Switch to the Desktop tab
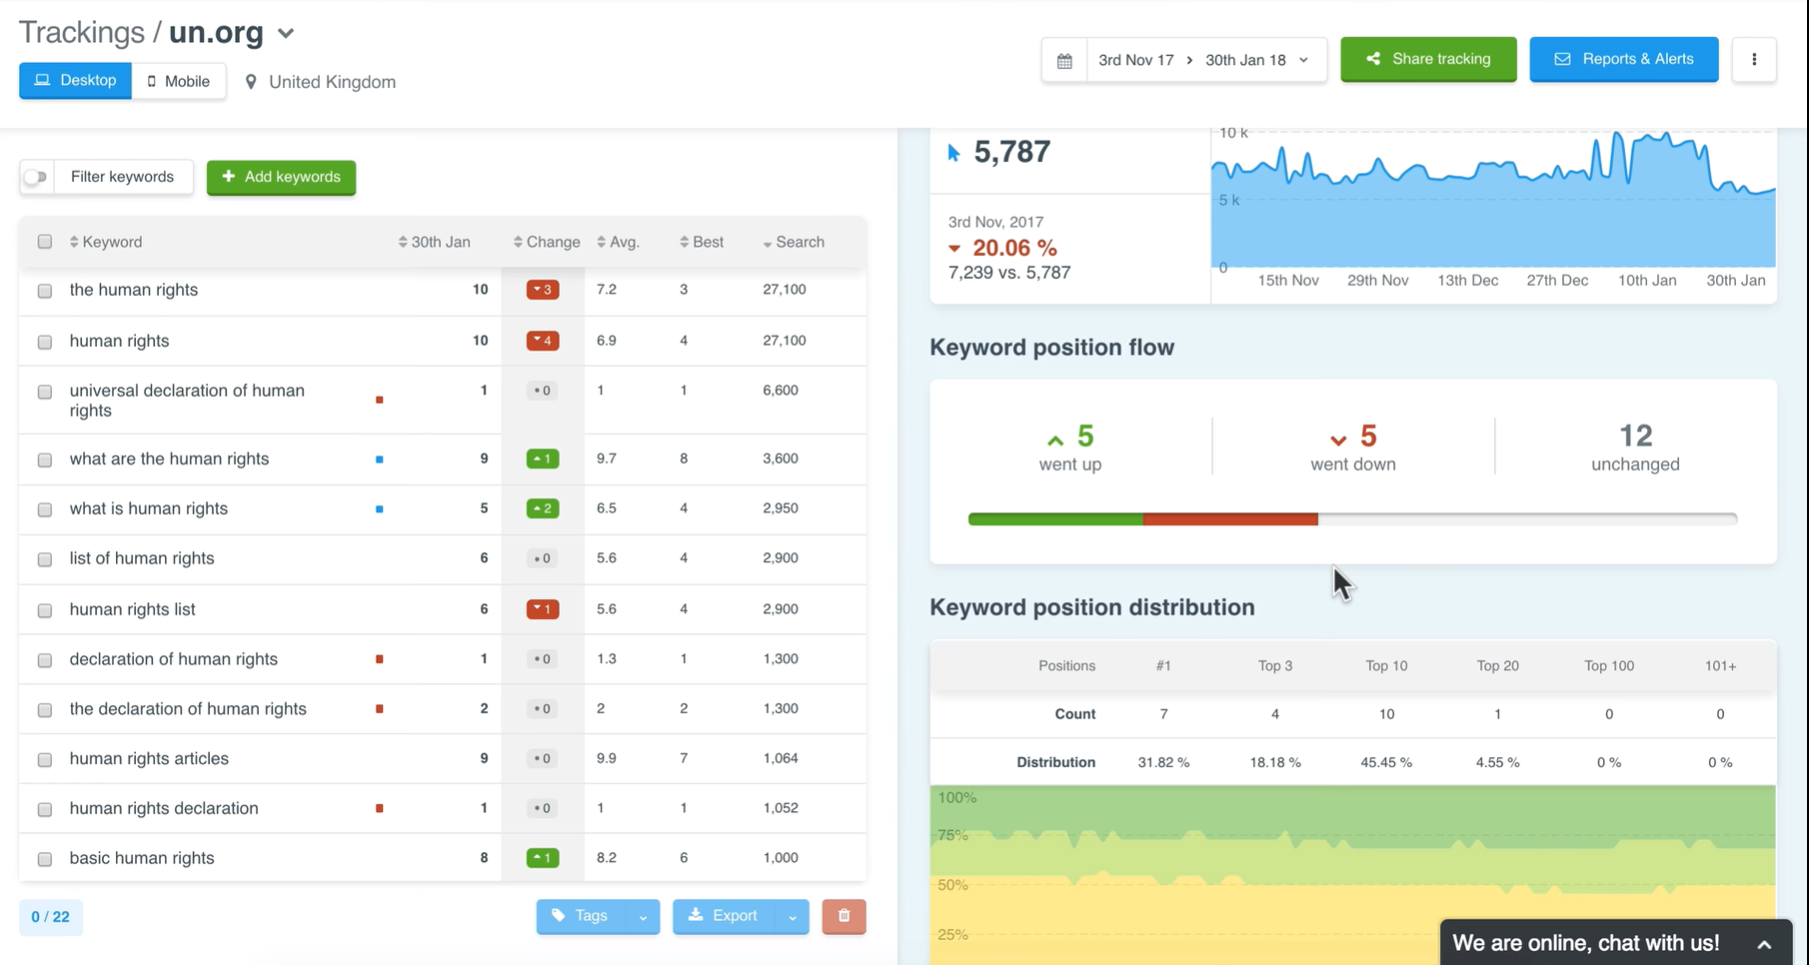Viewport: 1809px width, 965px height. tap(75, 81)
